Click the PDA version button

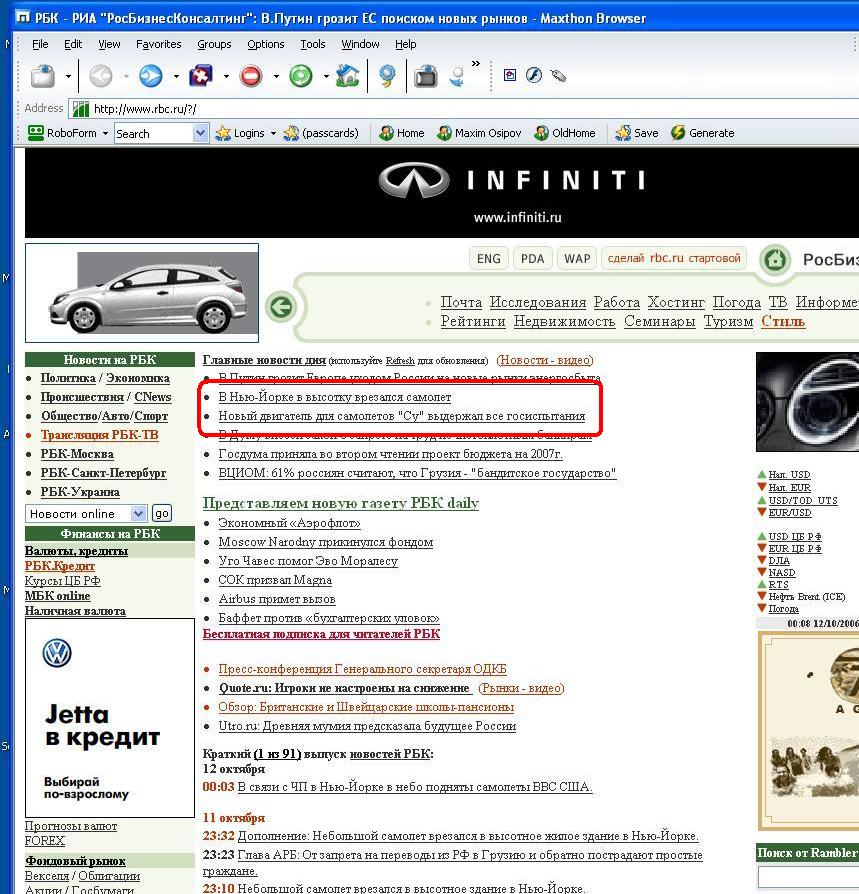(532, 258)
